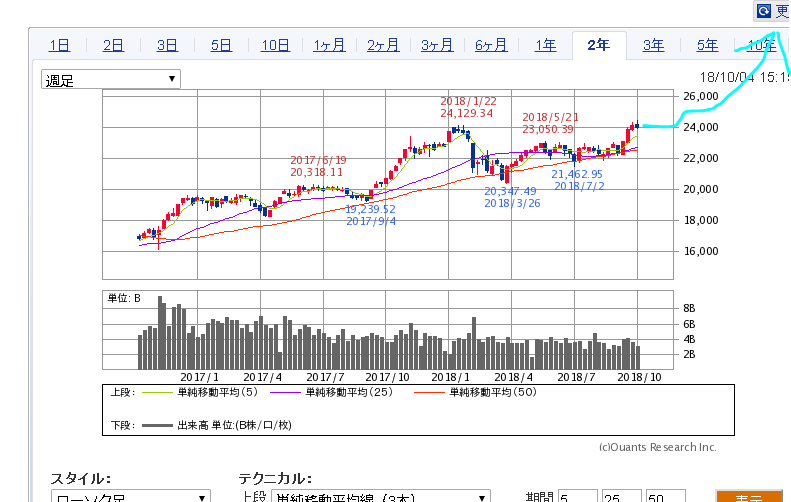
Task: Open the スタイル chart style dropdown
Action: (131, 496)
